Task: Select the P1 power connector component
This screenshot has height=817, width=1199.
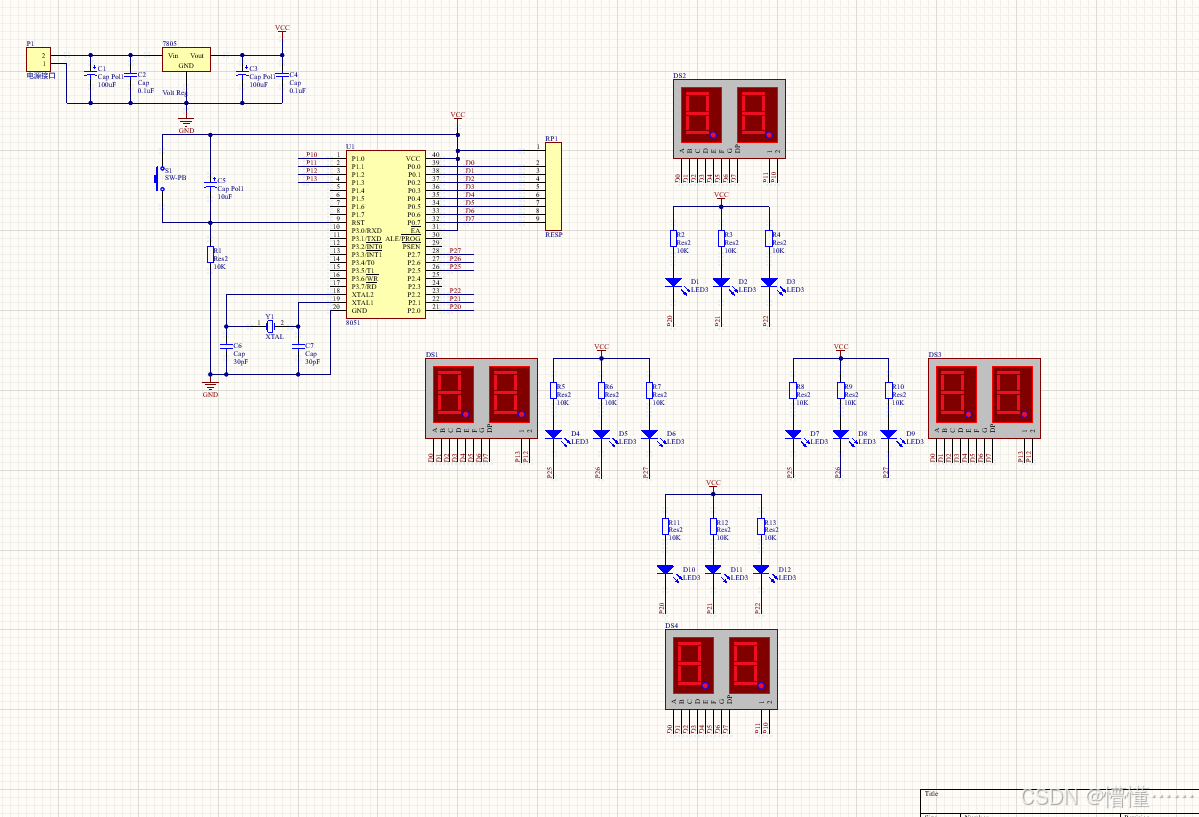Action: pos(38,59)
